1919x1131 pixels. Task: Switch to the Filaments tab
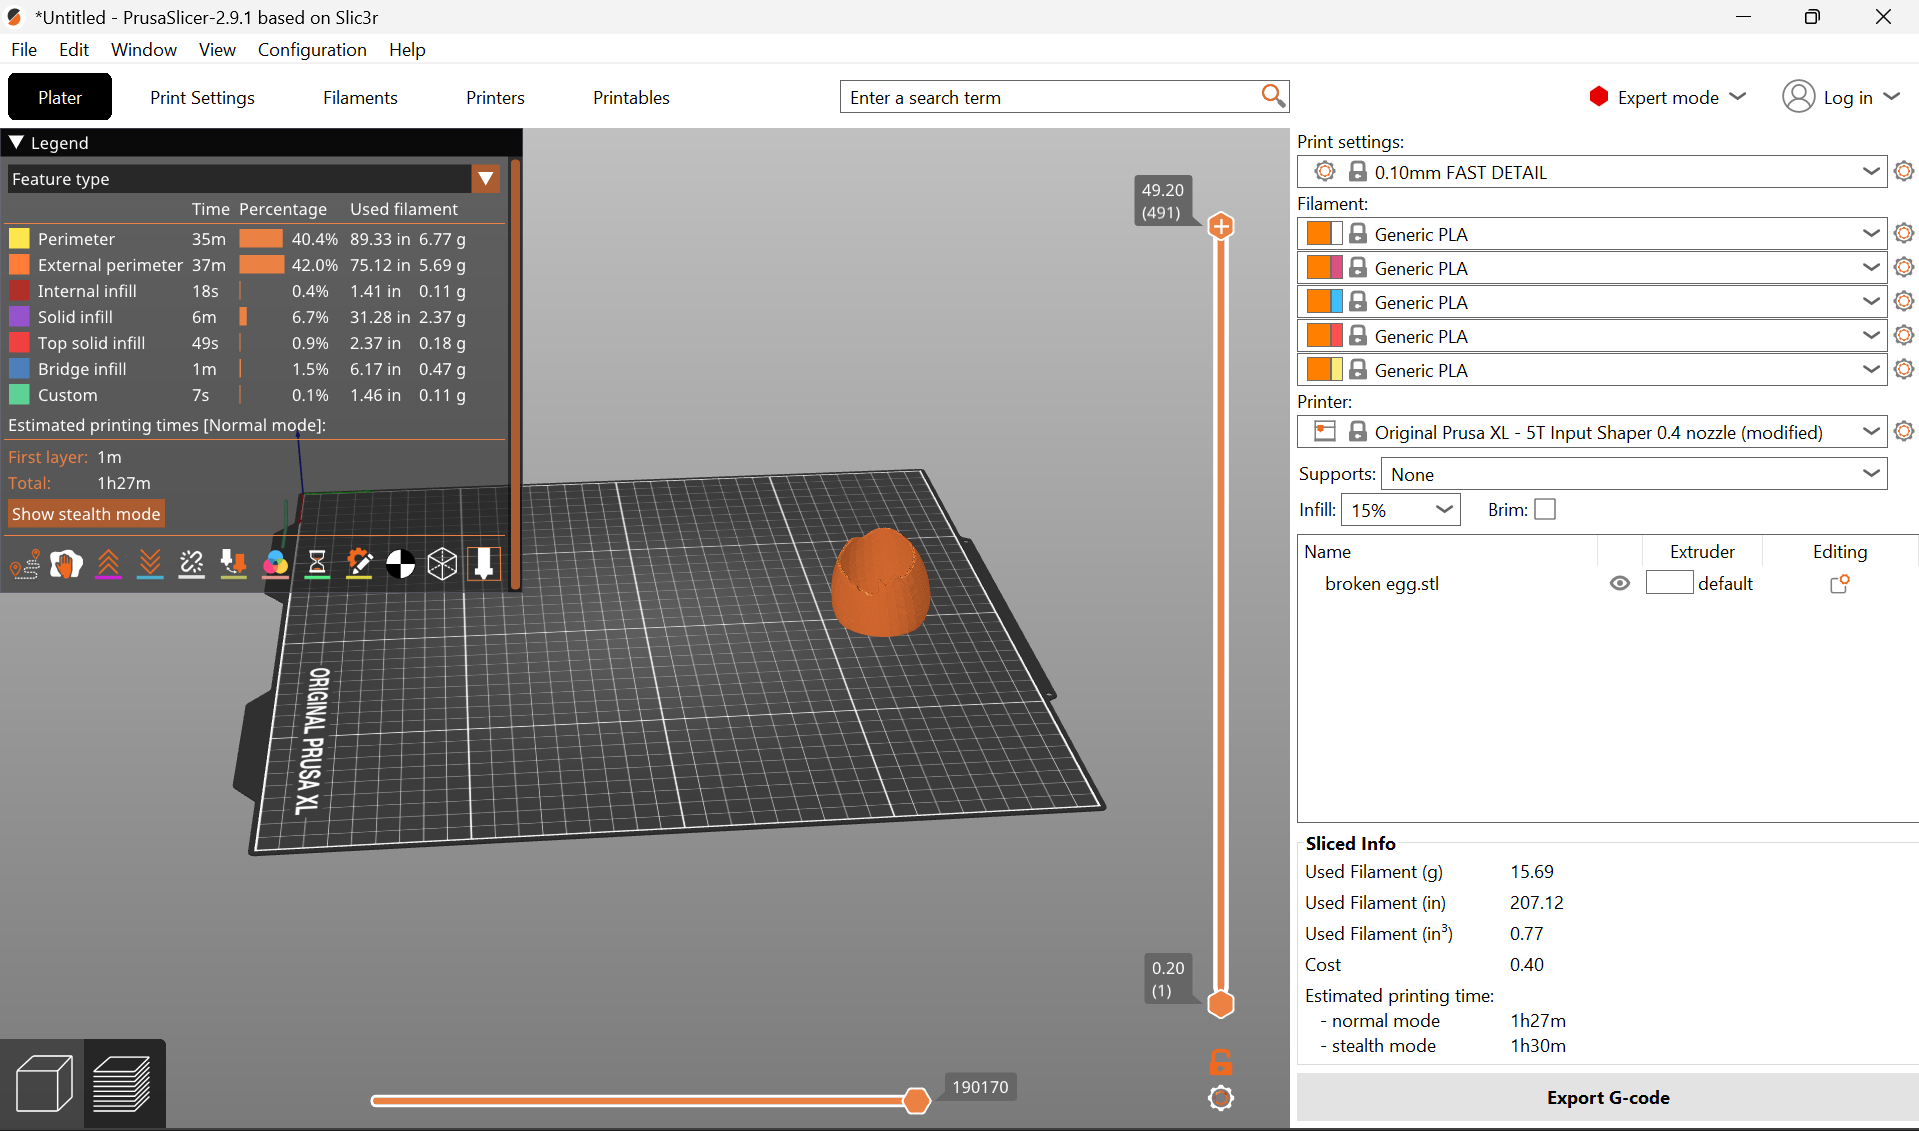click(x=360, y=97)
